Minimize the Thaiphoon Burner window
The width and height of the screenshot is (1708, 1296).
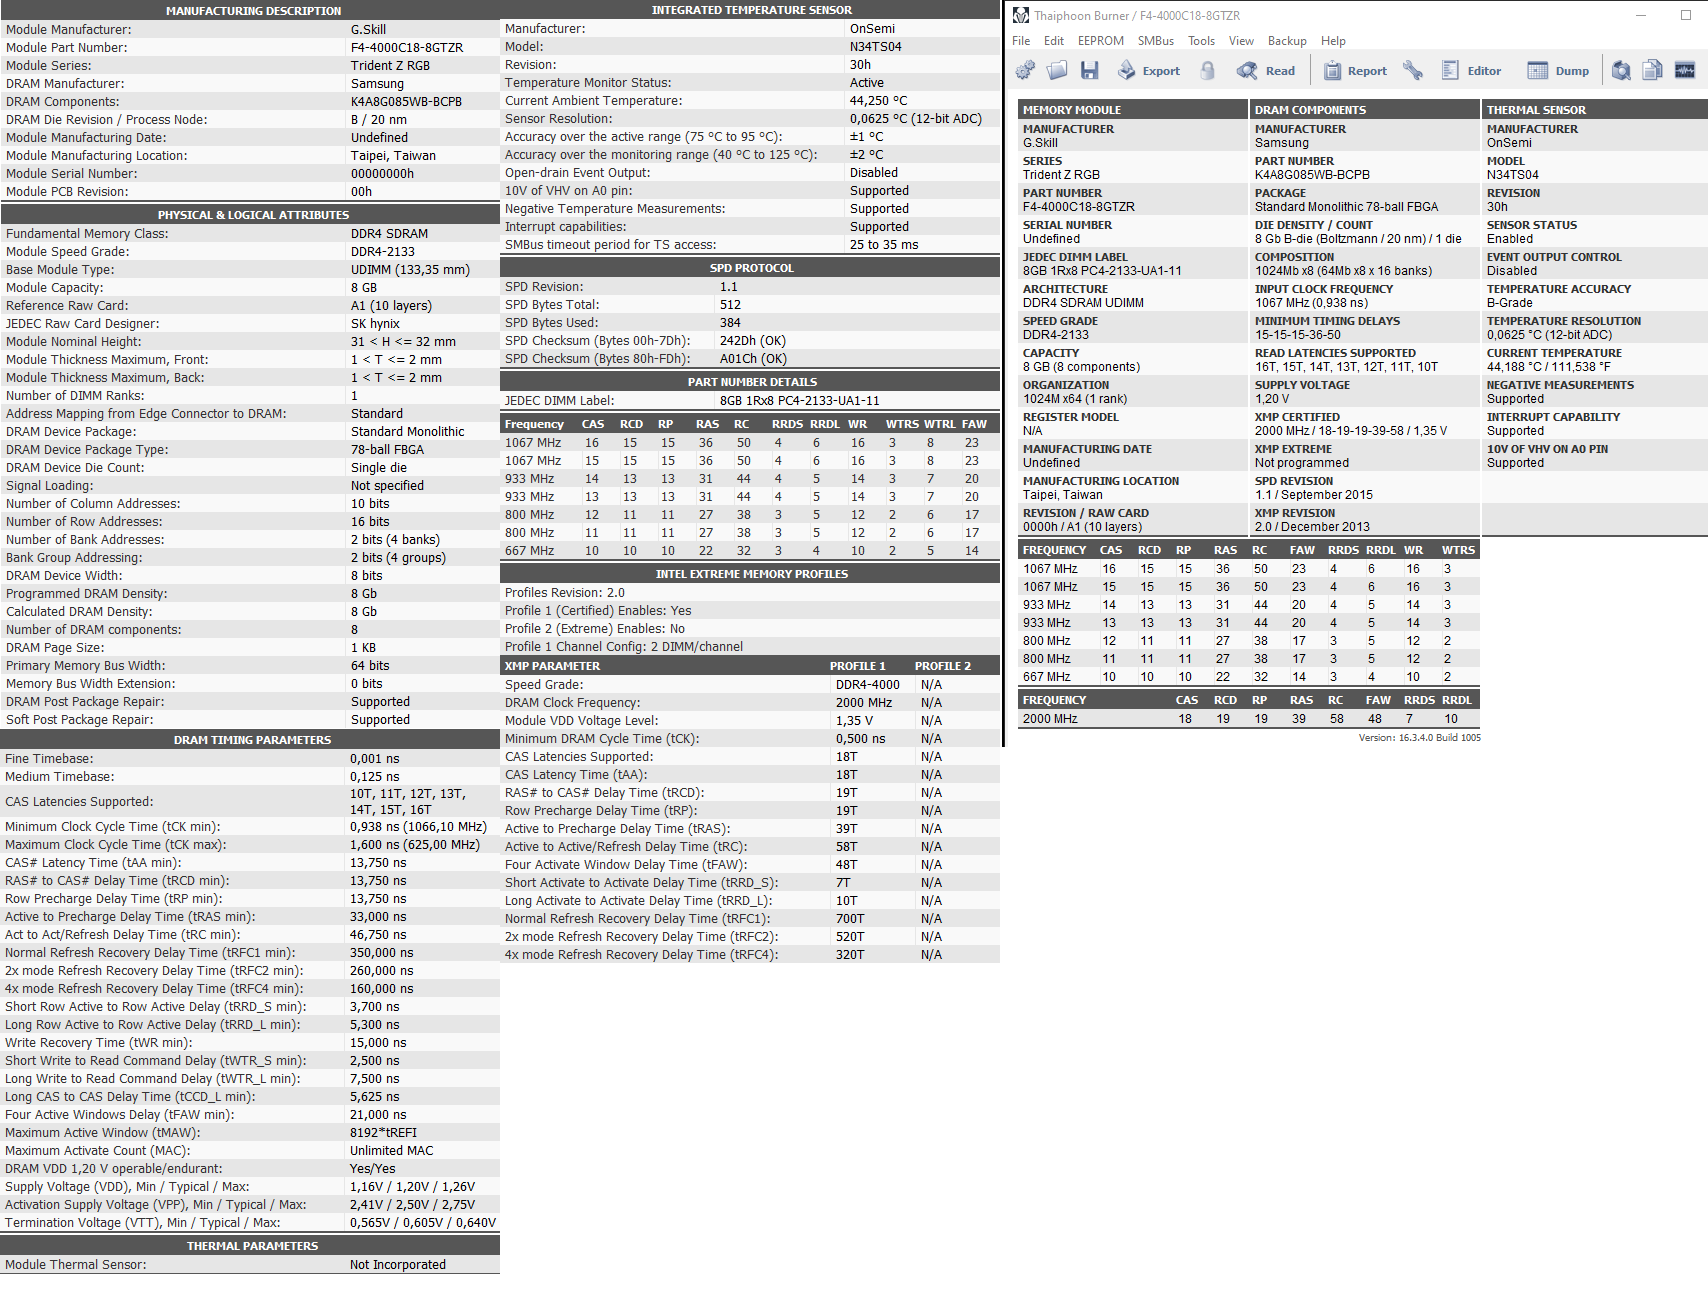1641,15
